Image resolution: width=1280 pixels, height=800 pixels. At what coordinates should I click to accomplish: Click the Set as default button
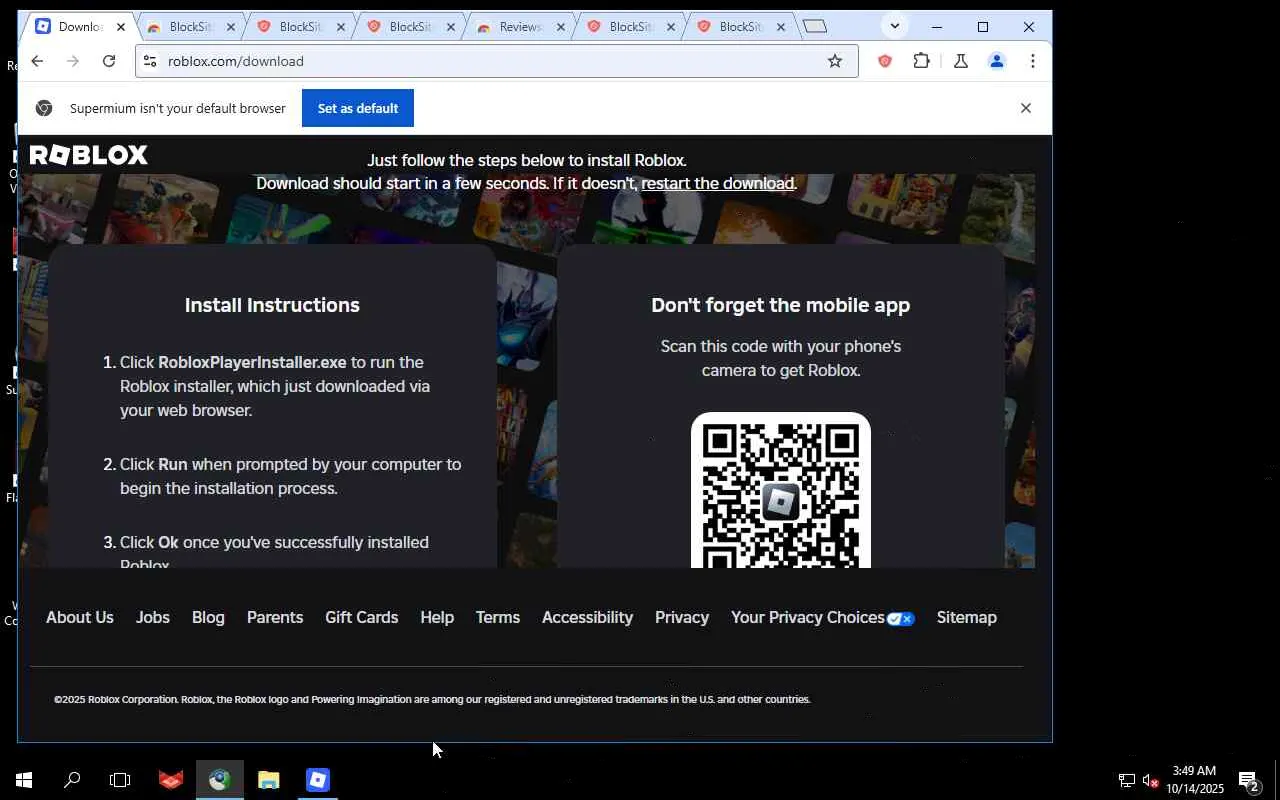[x=358, y=108]
